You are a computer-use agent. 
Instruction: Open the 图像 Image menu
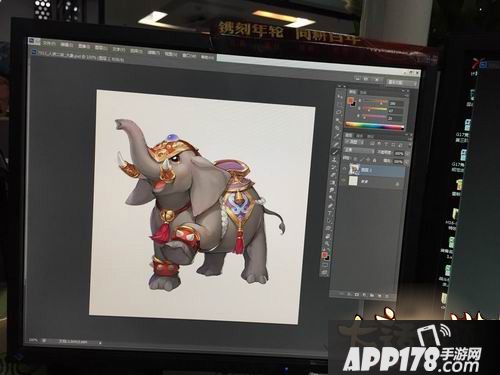(84, 46)
